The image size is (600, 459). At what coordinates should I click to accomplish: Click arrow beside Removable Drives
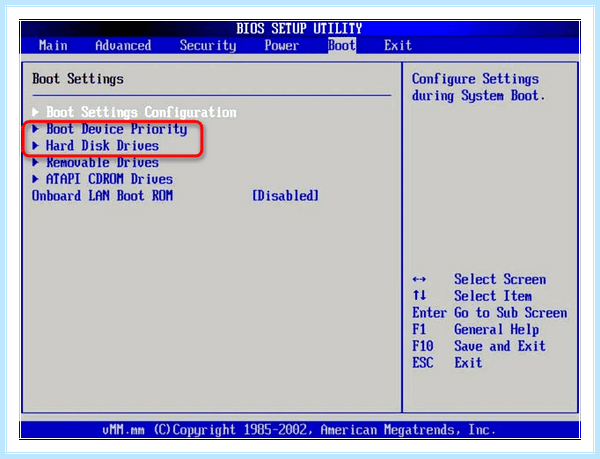point(36,163)
